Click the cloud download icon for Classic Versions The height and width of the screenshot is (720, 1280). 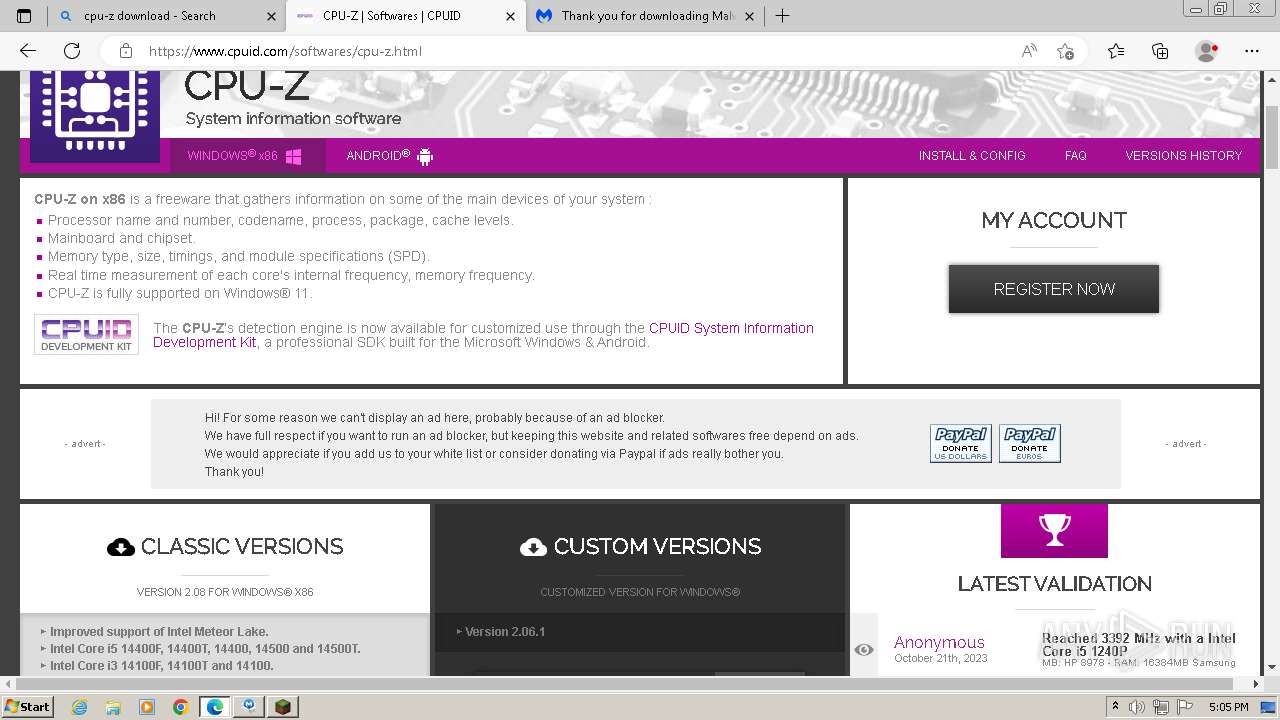121,547
